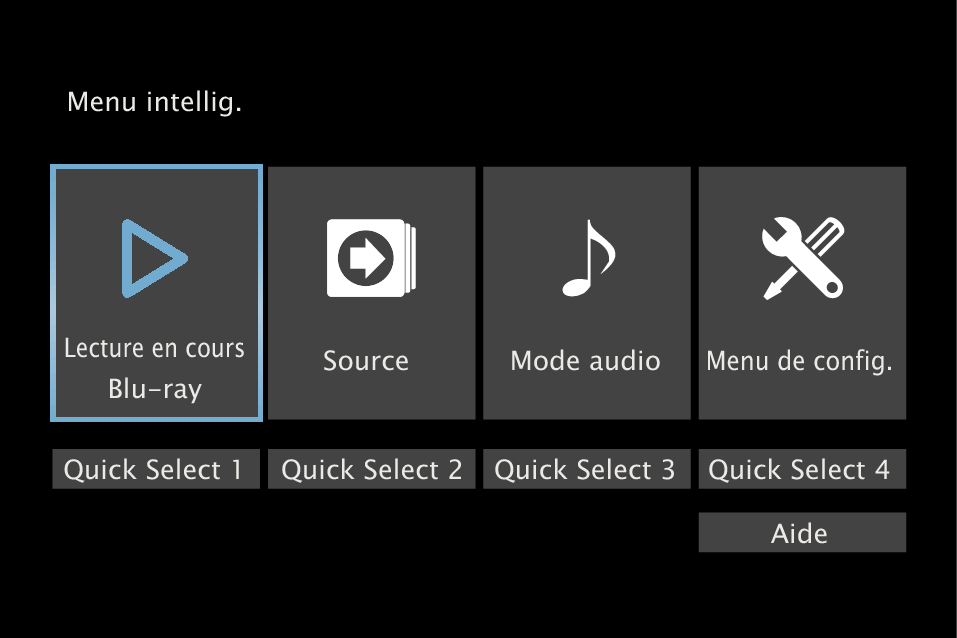957x638 pixels.
Task: Click the Menu intellig. title
Action: point(155,101)
